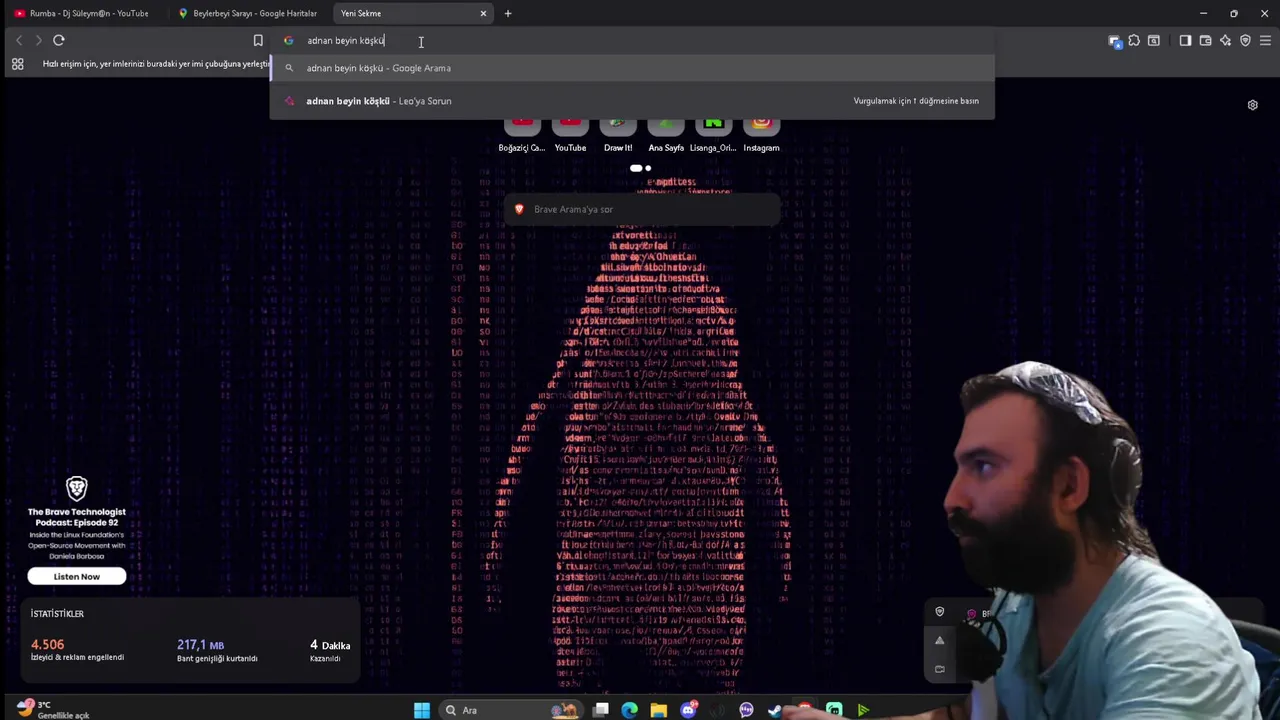Open the Ana Sayfa shortcut tile
Screen dimensions: 1280x720
666,135
